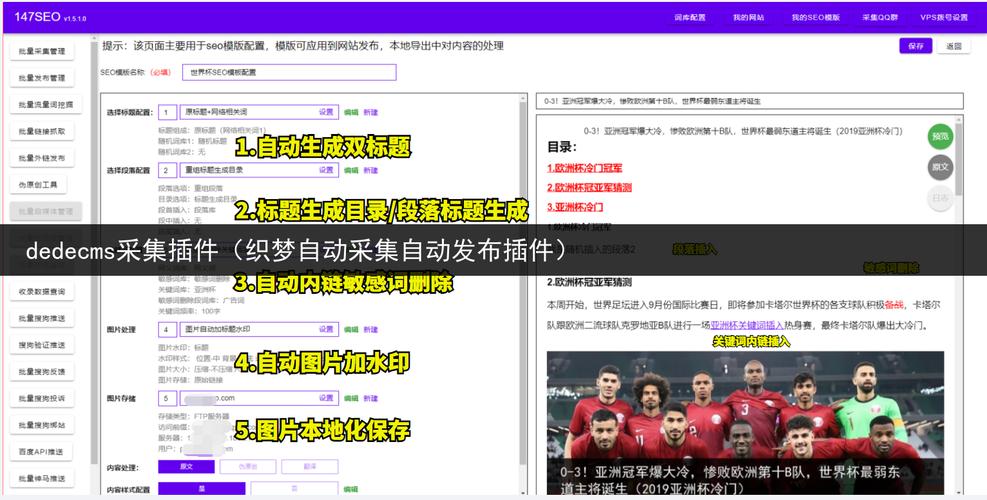Open 批量外链发布 in the sidebar
Image resolution: width=987 pixels, height=500 pixels.
[x=42, y=158]
